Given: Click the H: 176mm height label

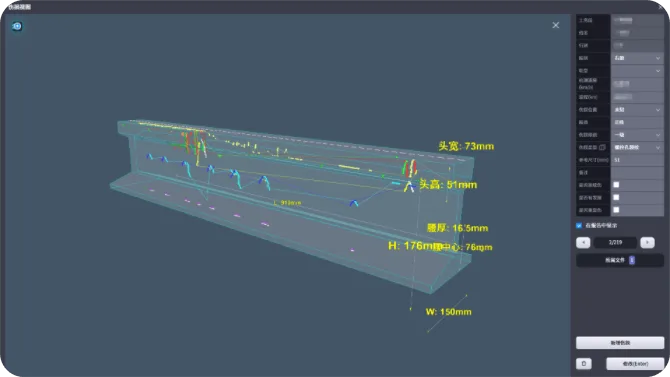Looking at the screenshot, I should [414, 246].
